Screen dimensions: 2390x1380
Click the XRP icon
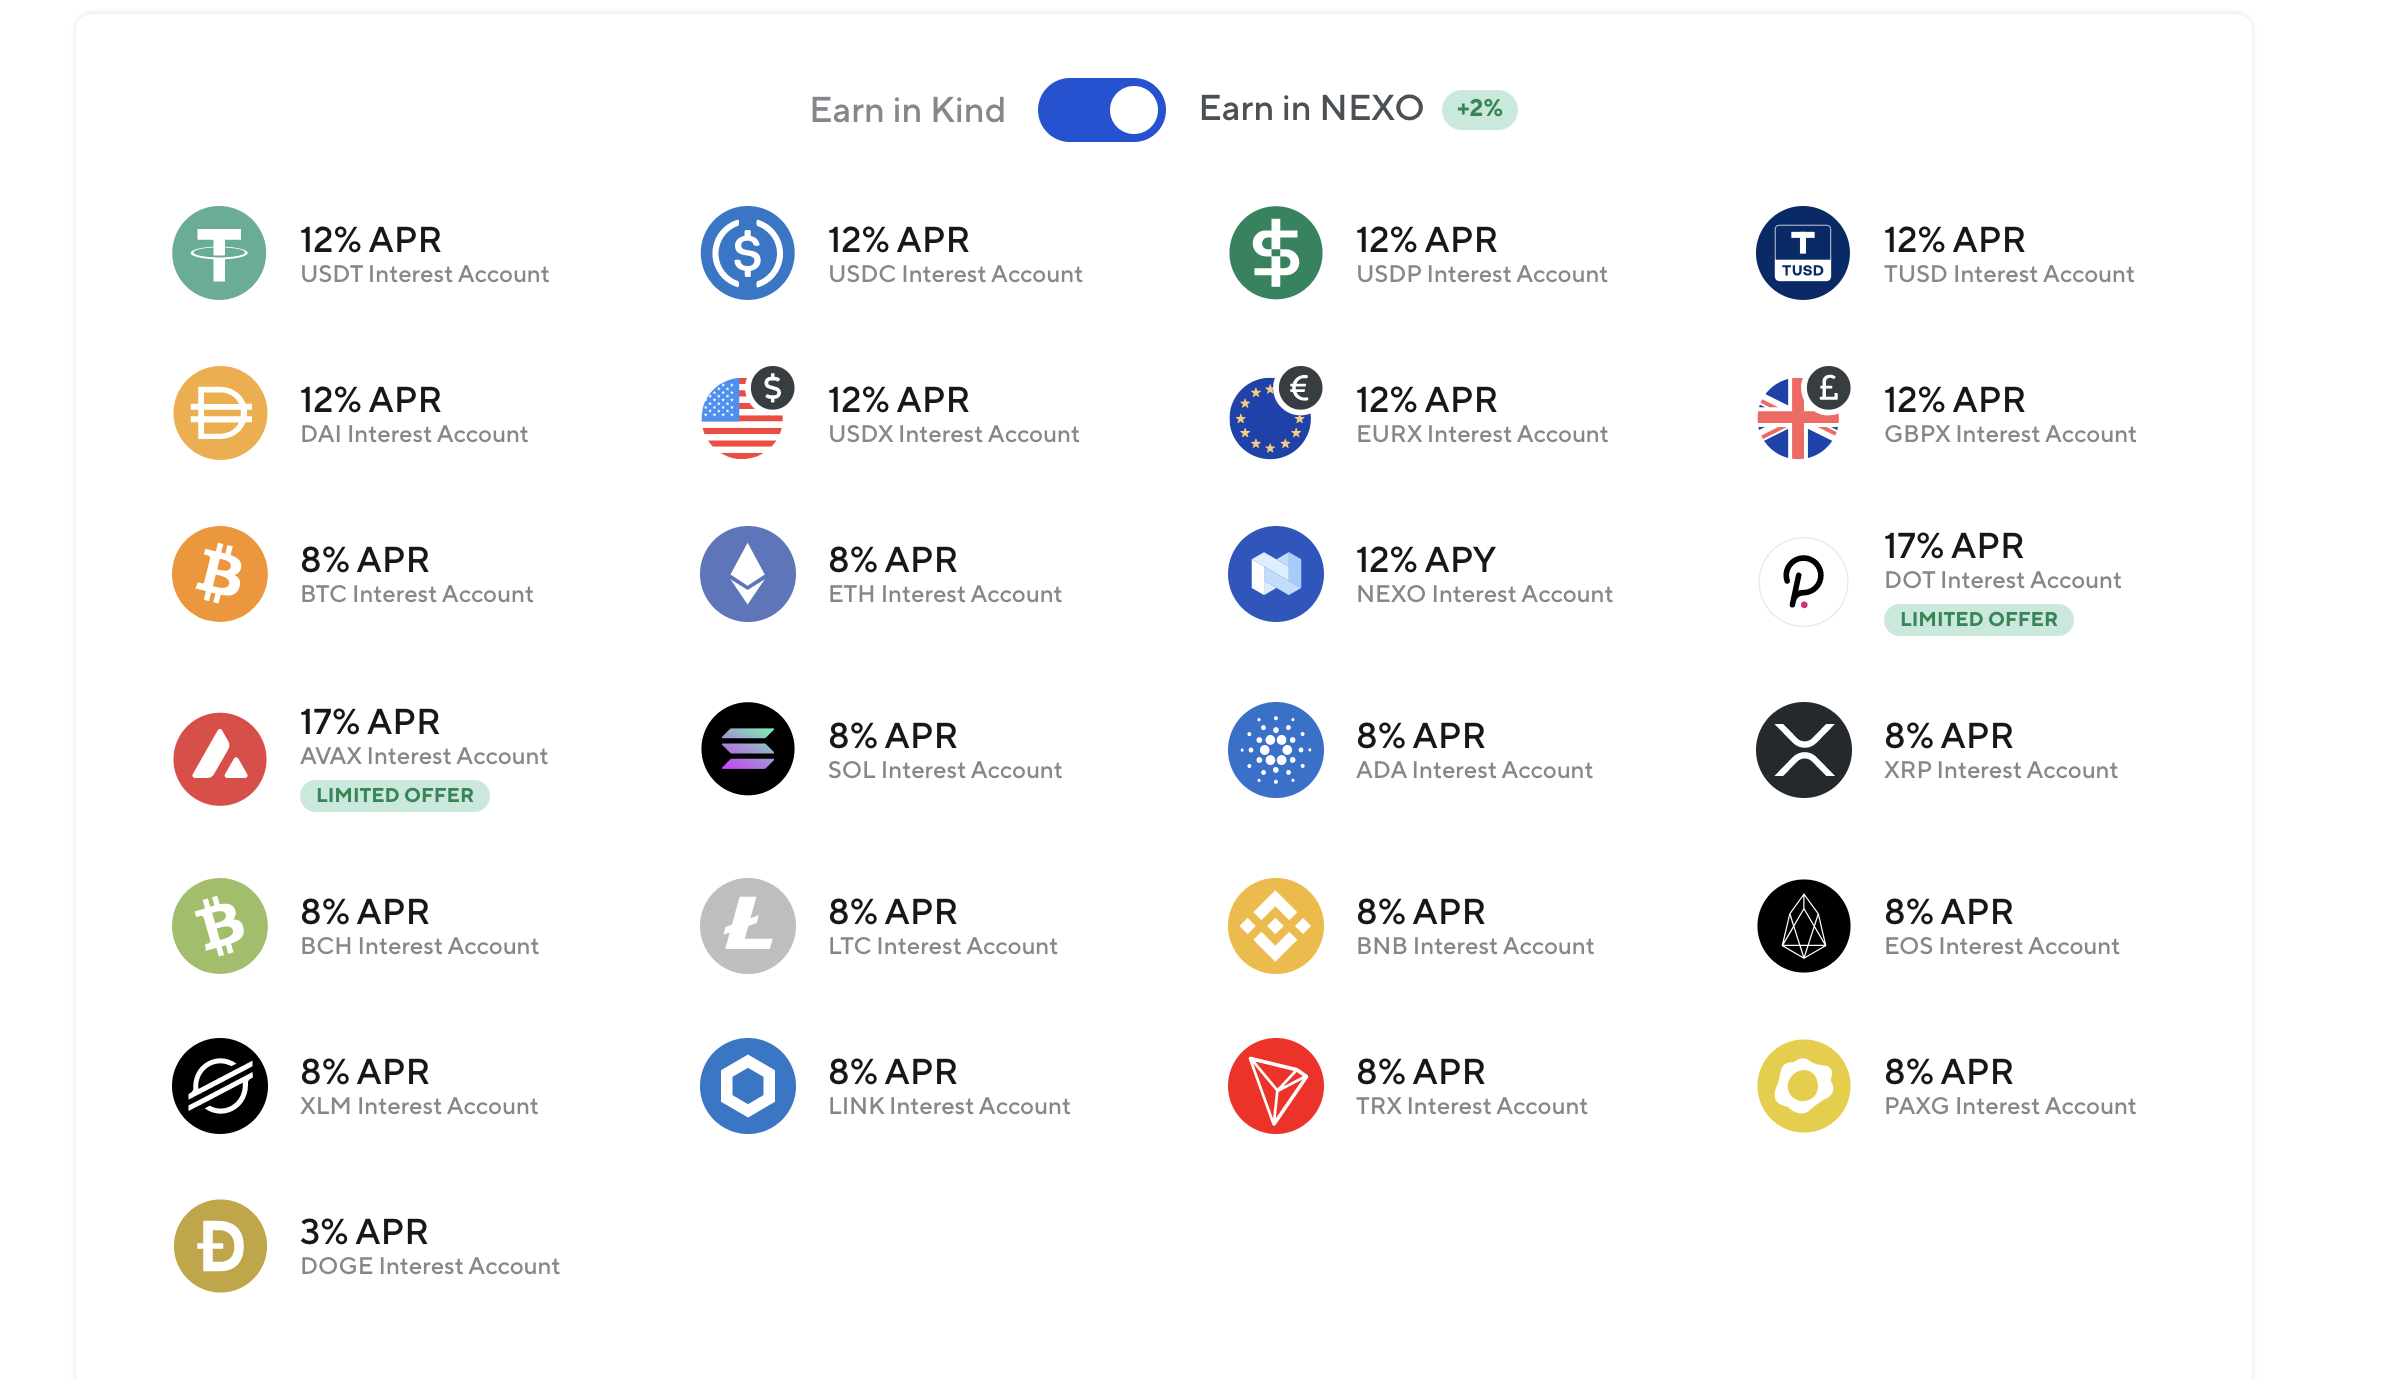pyautogui.click(x=1801, y=749)
